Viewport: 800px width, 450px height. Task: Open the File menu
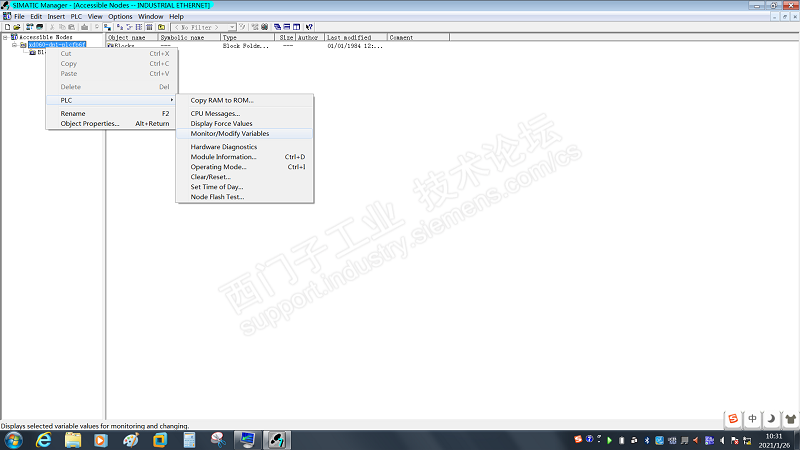click(19, 16)
